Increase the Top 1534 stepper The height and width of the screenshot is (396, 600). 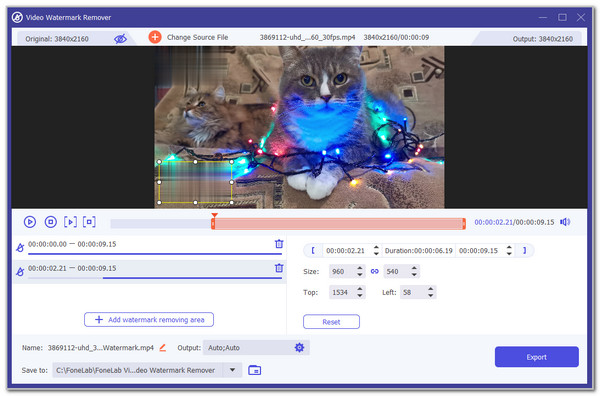[359, 289]
